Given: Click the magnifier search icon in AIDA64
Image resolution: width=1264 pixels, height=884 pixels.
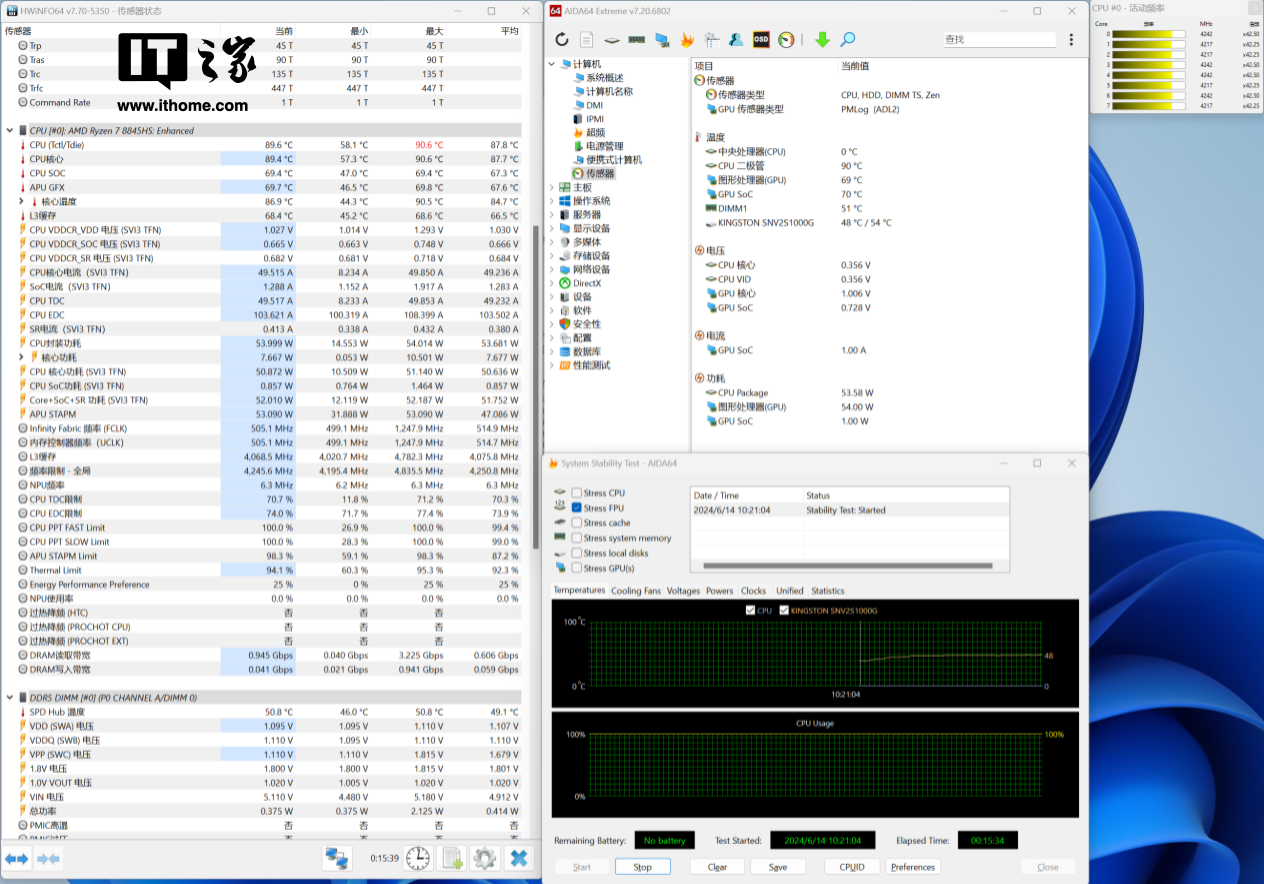Looking at the screenshot, I should (847, 40).
